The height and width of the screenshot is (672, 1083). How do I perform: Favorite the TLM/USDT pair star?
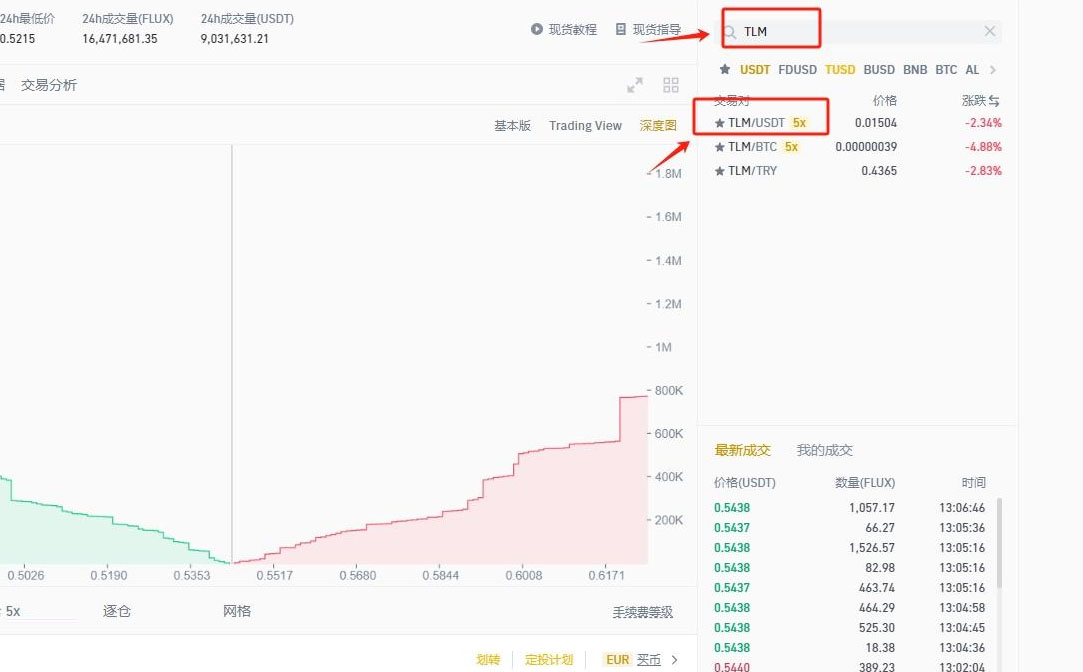[719, 123]
